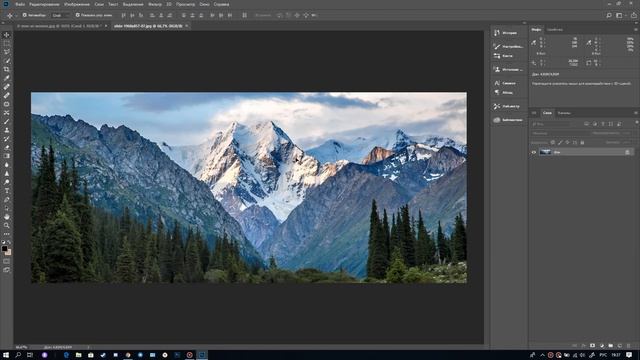Open the Файл menu
This screenshot has width=640, height=360.
[20, 4]
